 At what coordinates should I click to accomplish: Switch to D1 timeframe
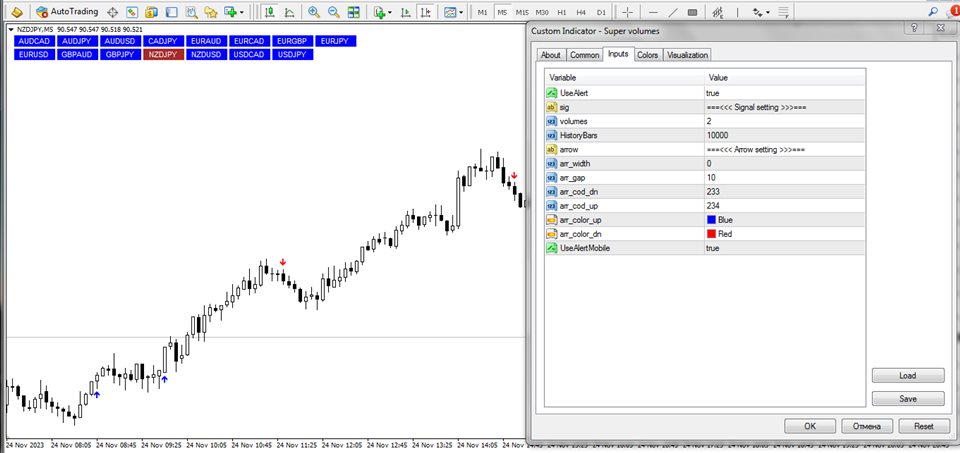point(601,12)
